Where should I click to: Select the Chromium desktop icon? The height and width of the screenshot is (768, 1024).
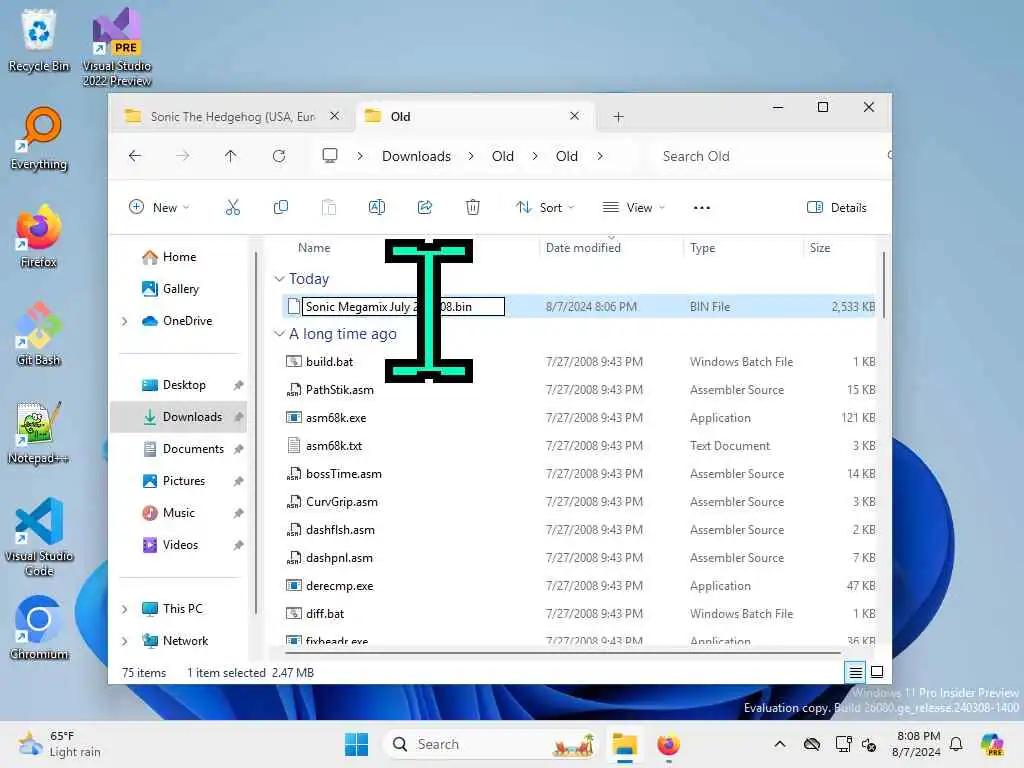(x=39, y=628)
